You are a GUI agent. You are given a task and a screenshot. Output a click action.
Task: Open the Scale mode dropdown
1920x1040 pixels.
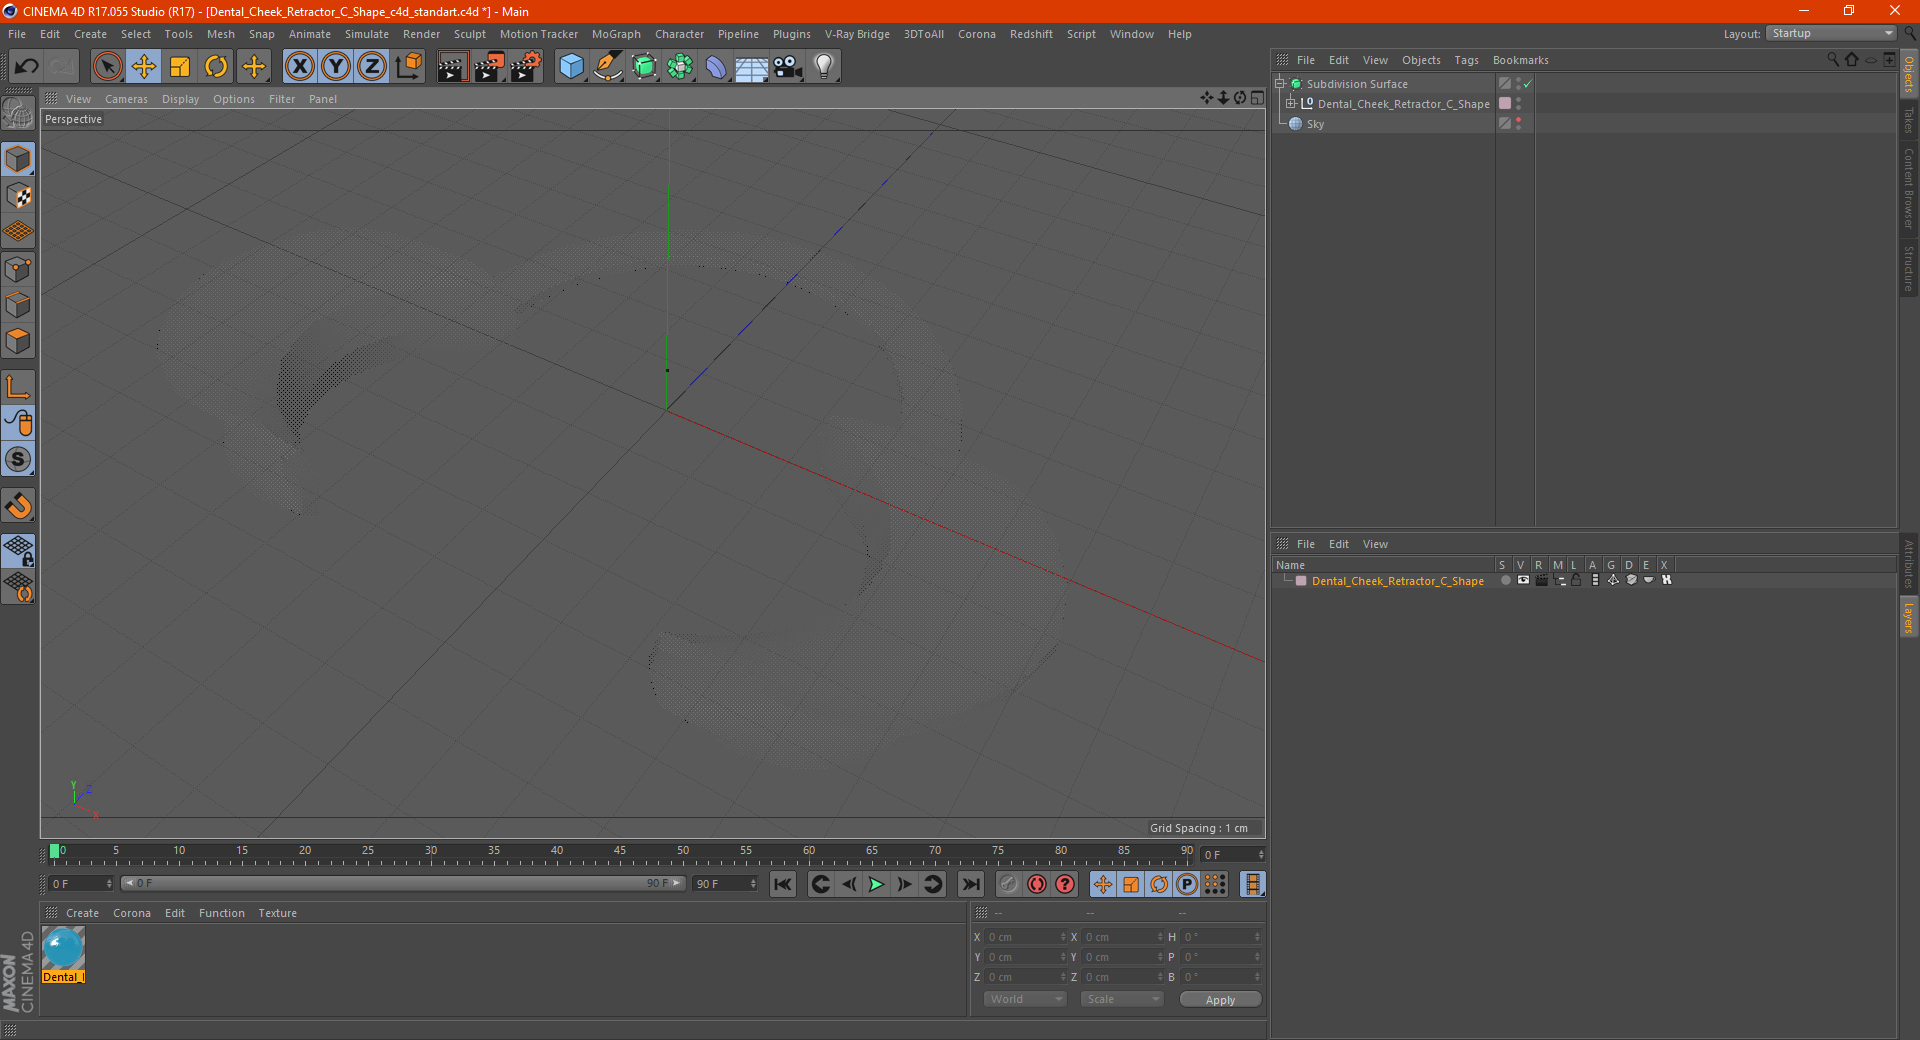(x=1122, y=999)
